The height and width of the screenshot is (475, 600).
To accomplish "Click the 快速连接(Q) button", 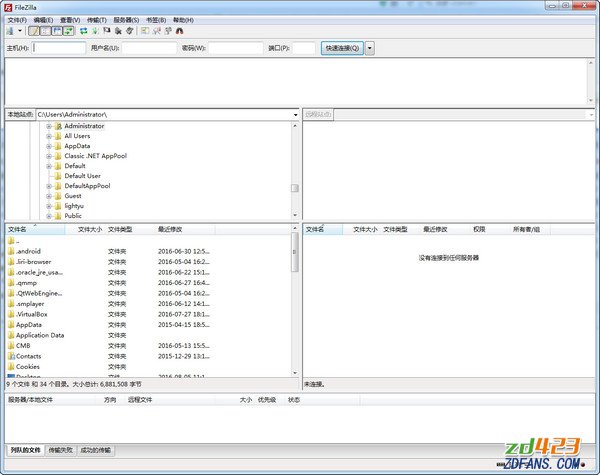I will point(341,47).
